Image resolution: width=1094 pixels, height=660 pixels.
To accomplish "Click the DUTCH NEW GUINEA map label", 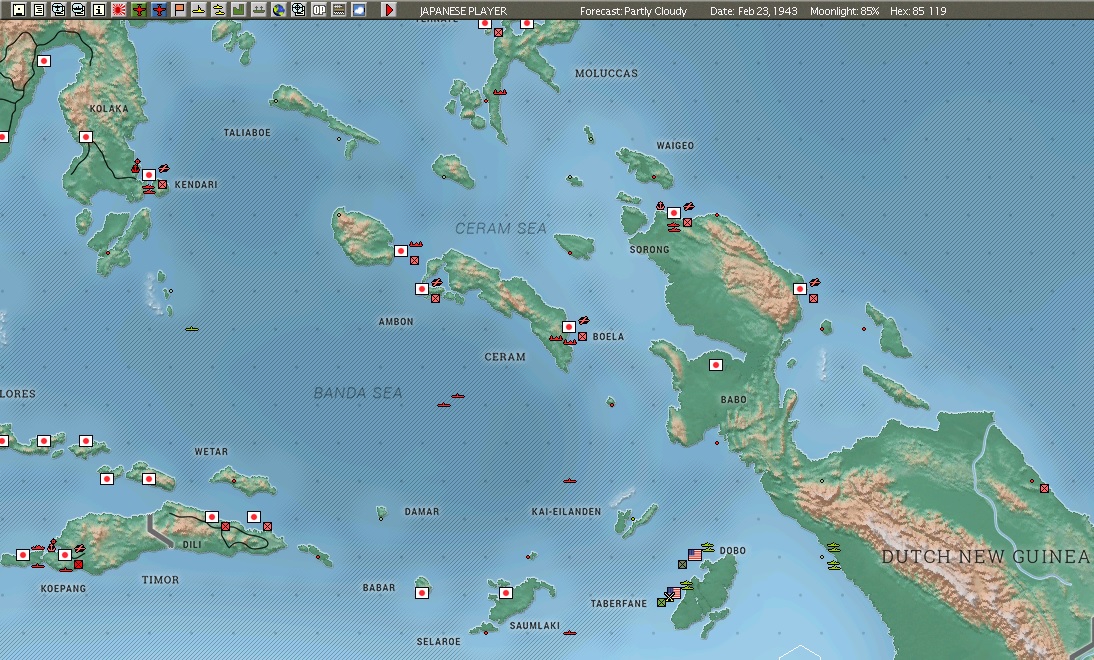I will coord(985,556).
